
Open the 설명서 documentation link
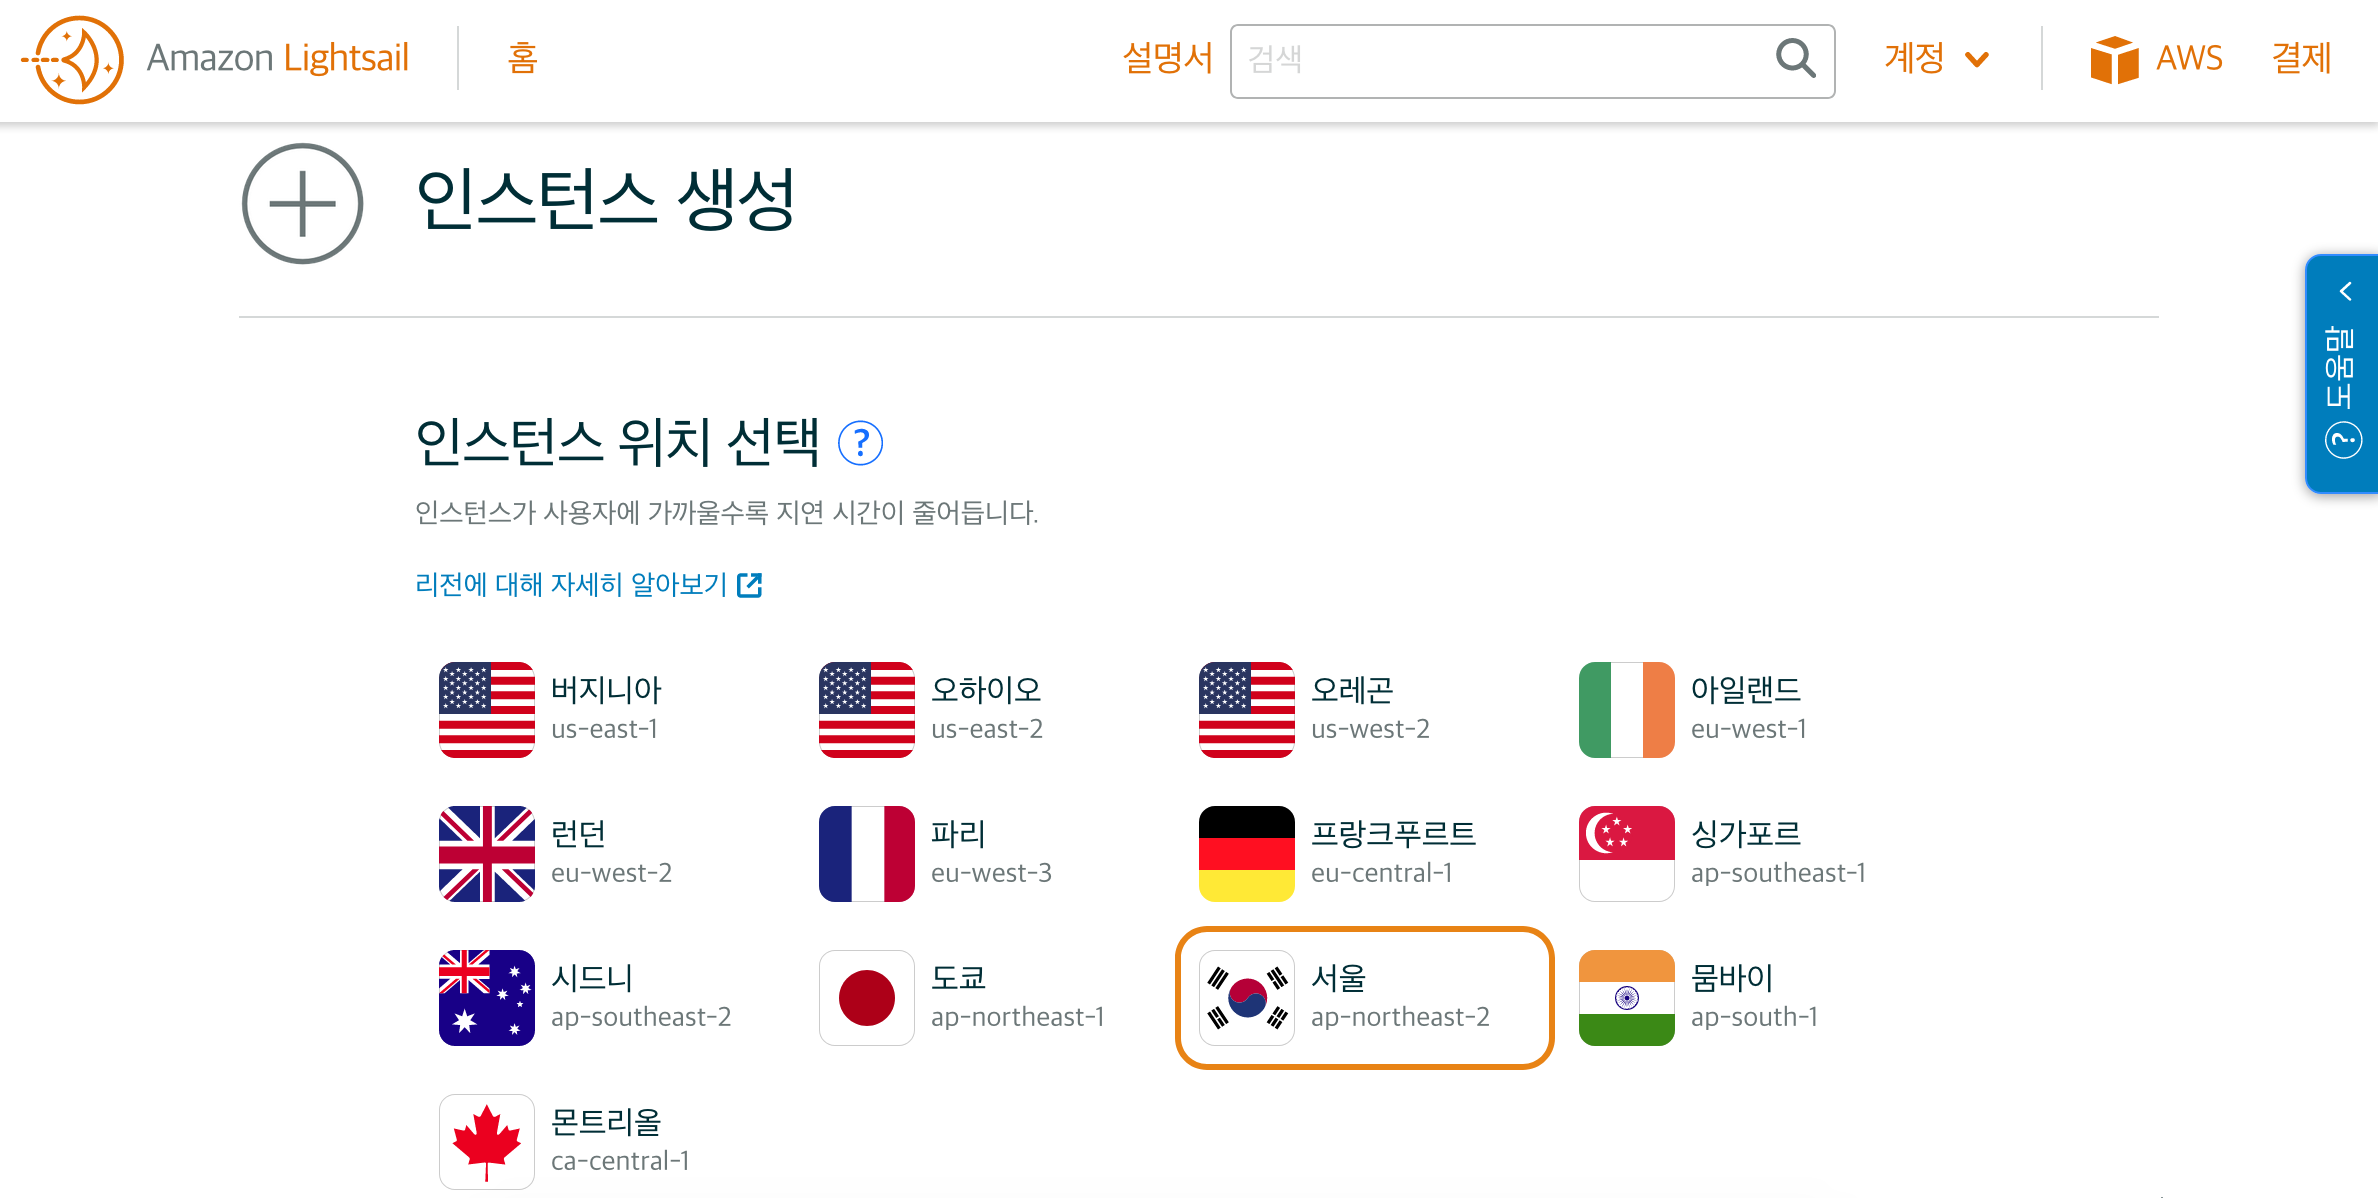click(1167, 59)
